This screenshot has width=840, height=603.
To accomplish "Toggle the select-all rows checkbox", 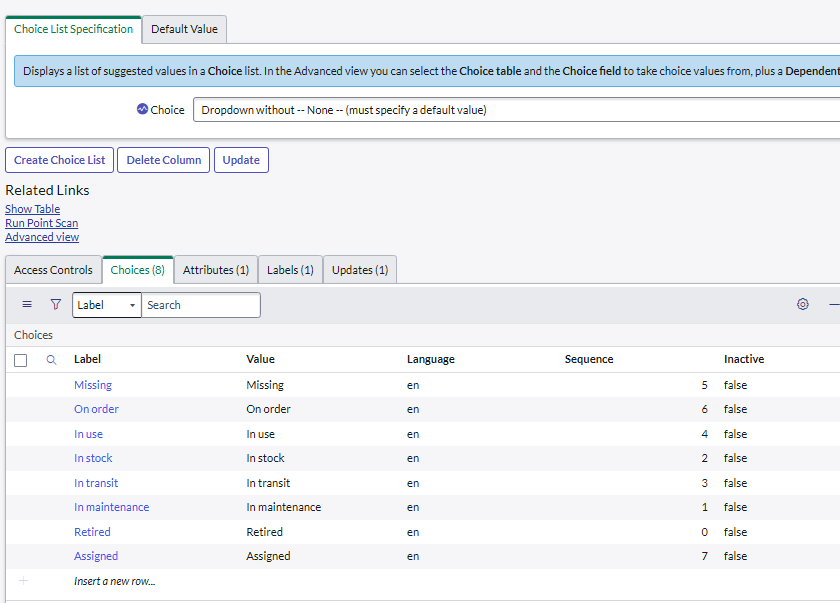I will click(x=21, y=360).
